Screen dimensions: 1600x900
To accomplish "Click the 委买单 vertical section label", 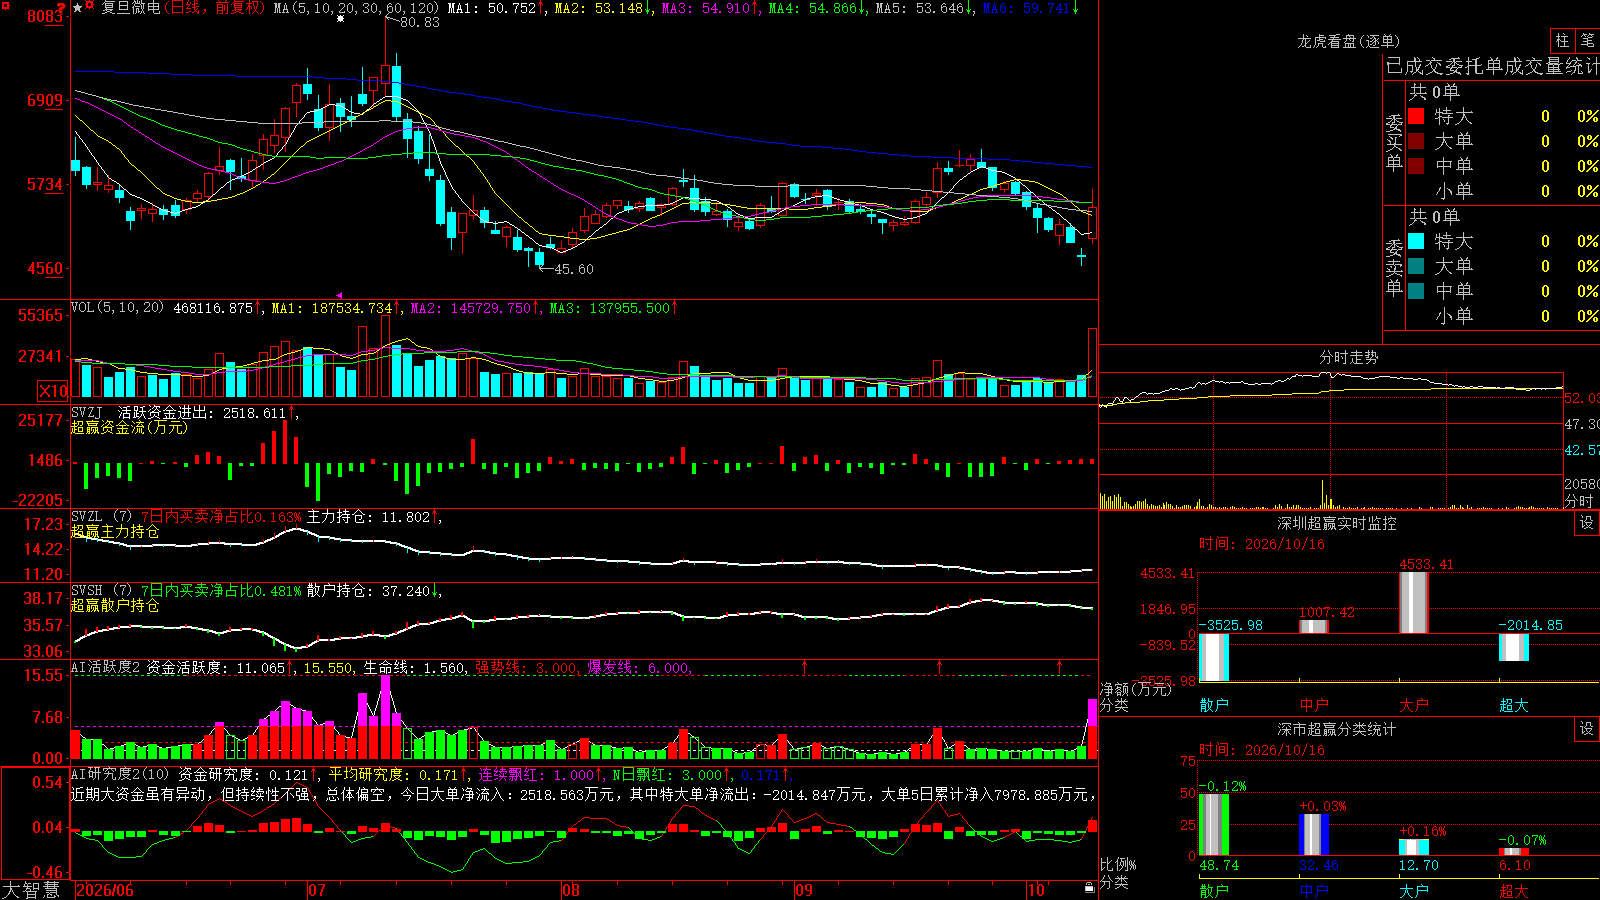I will 1394,143.
